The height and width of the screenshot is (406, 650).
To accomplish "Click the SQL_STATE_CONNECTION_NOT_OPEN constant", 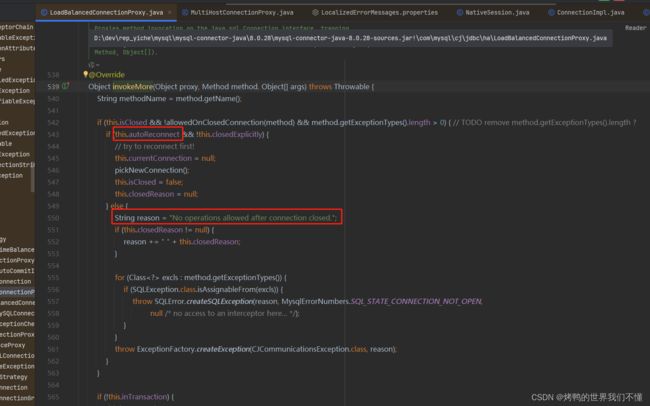I will click(x=416, y=301).
